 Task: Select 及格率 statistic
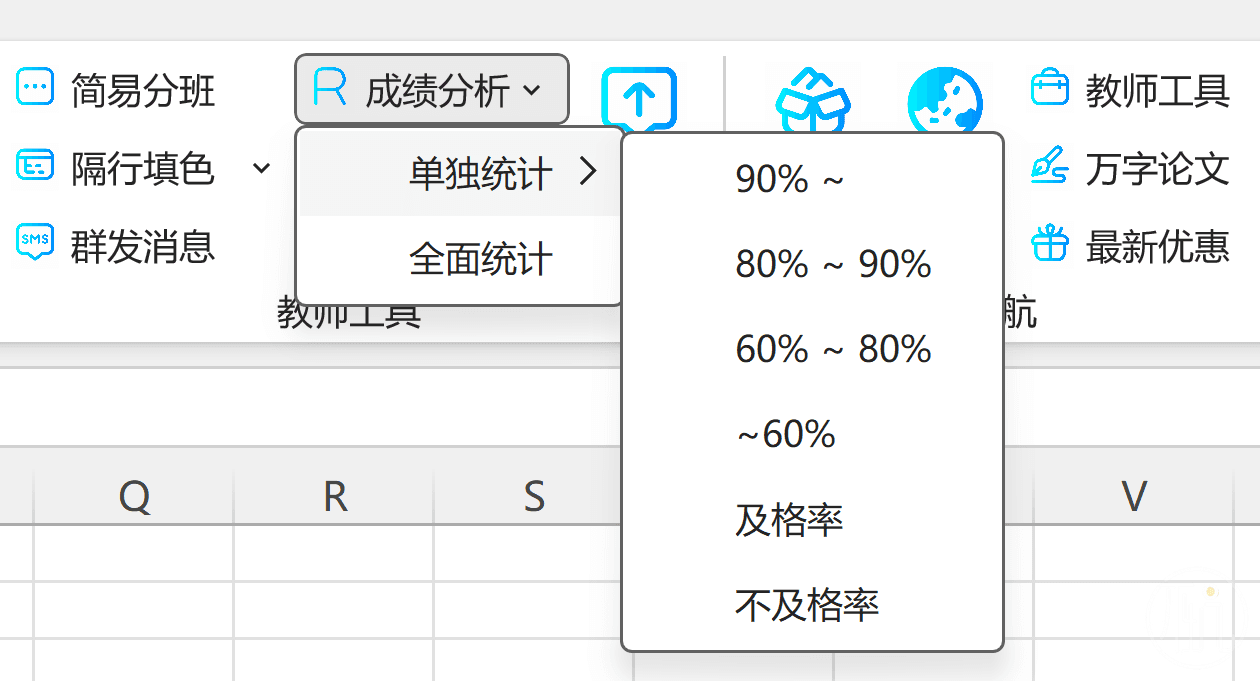[789, 520]
